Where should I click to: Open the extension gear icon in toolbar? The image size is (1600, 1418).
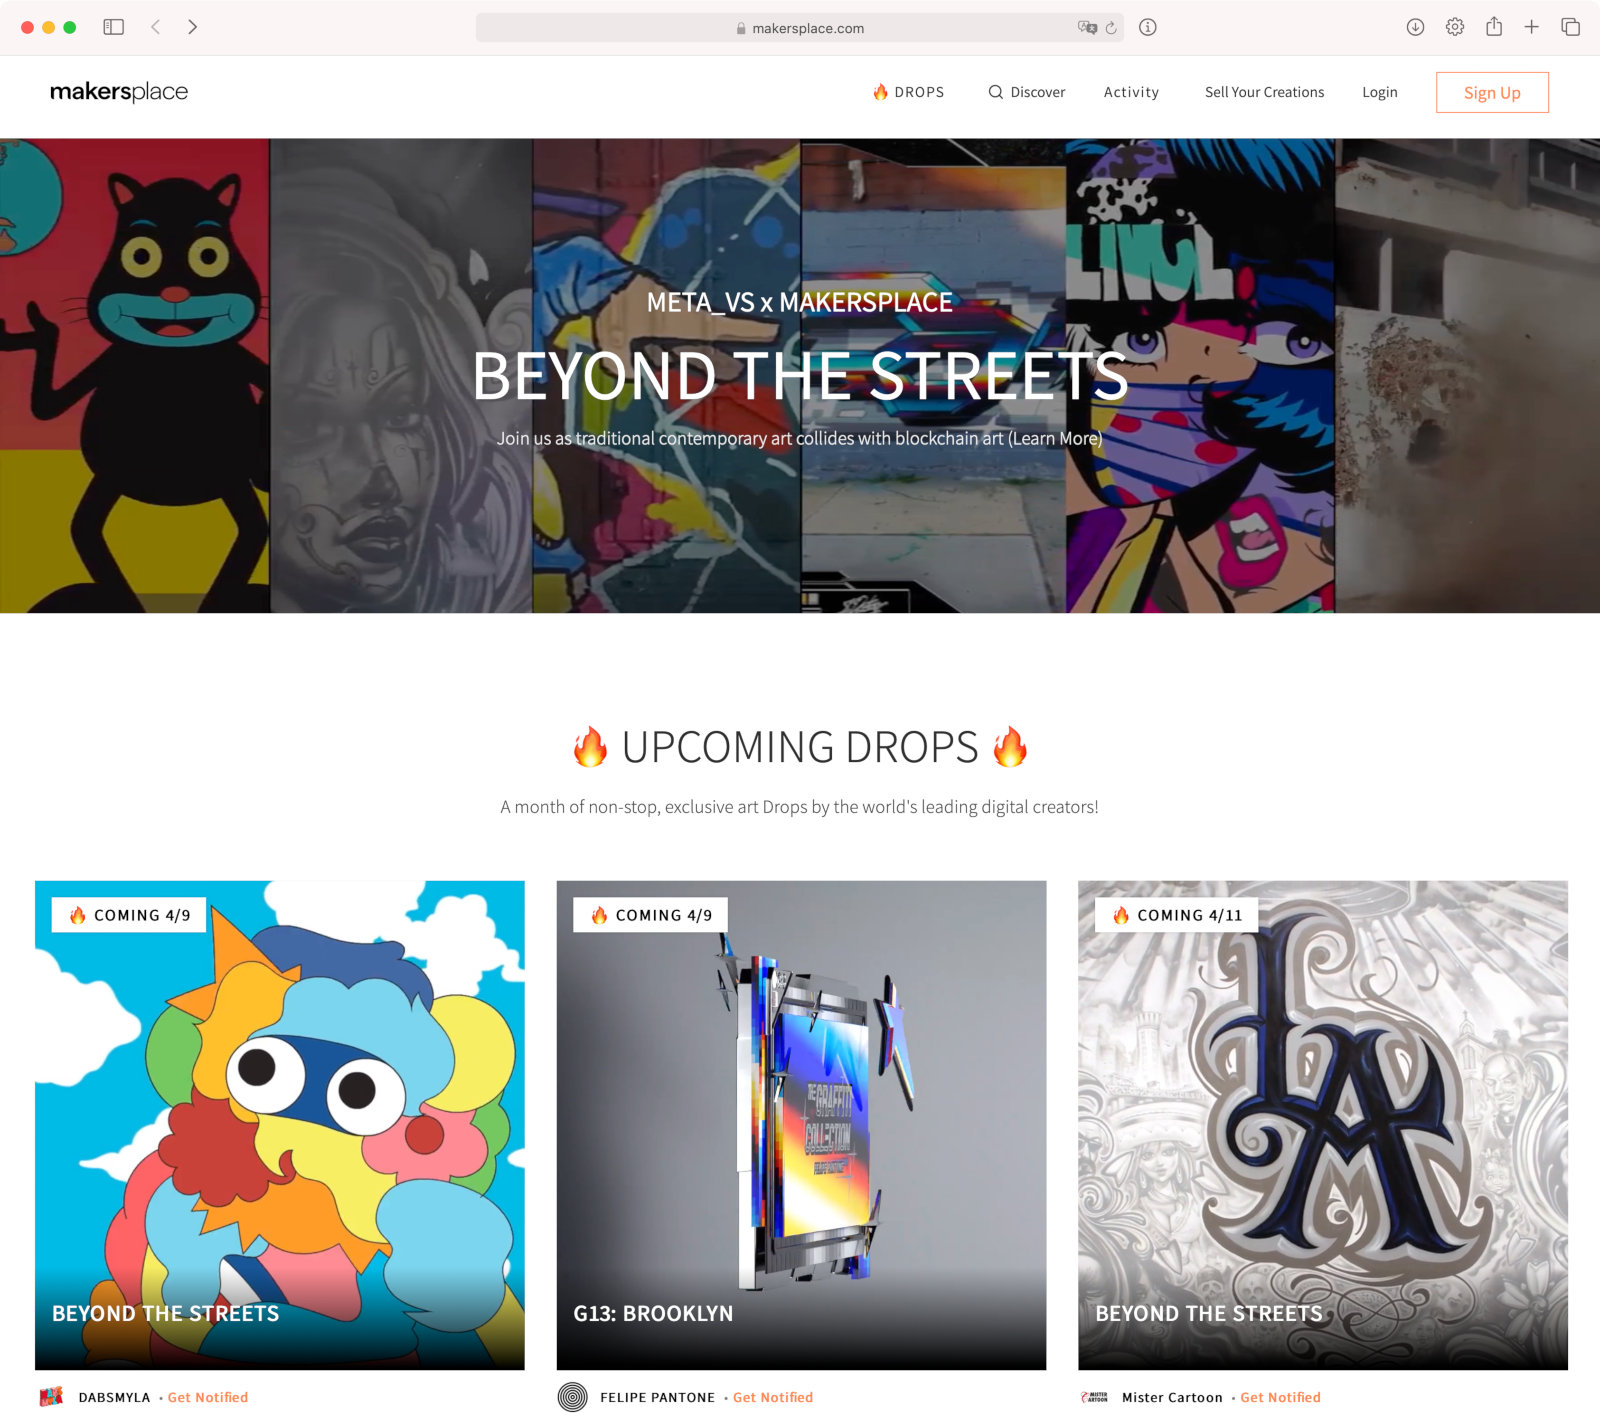[1455, 27]
